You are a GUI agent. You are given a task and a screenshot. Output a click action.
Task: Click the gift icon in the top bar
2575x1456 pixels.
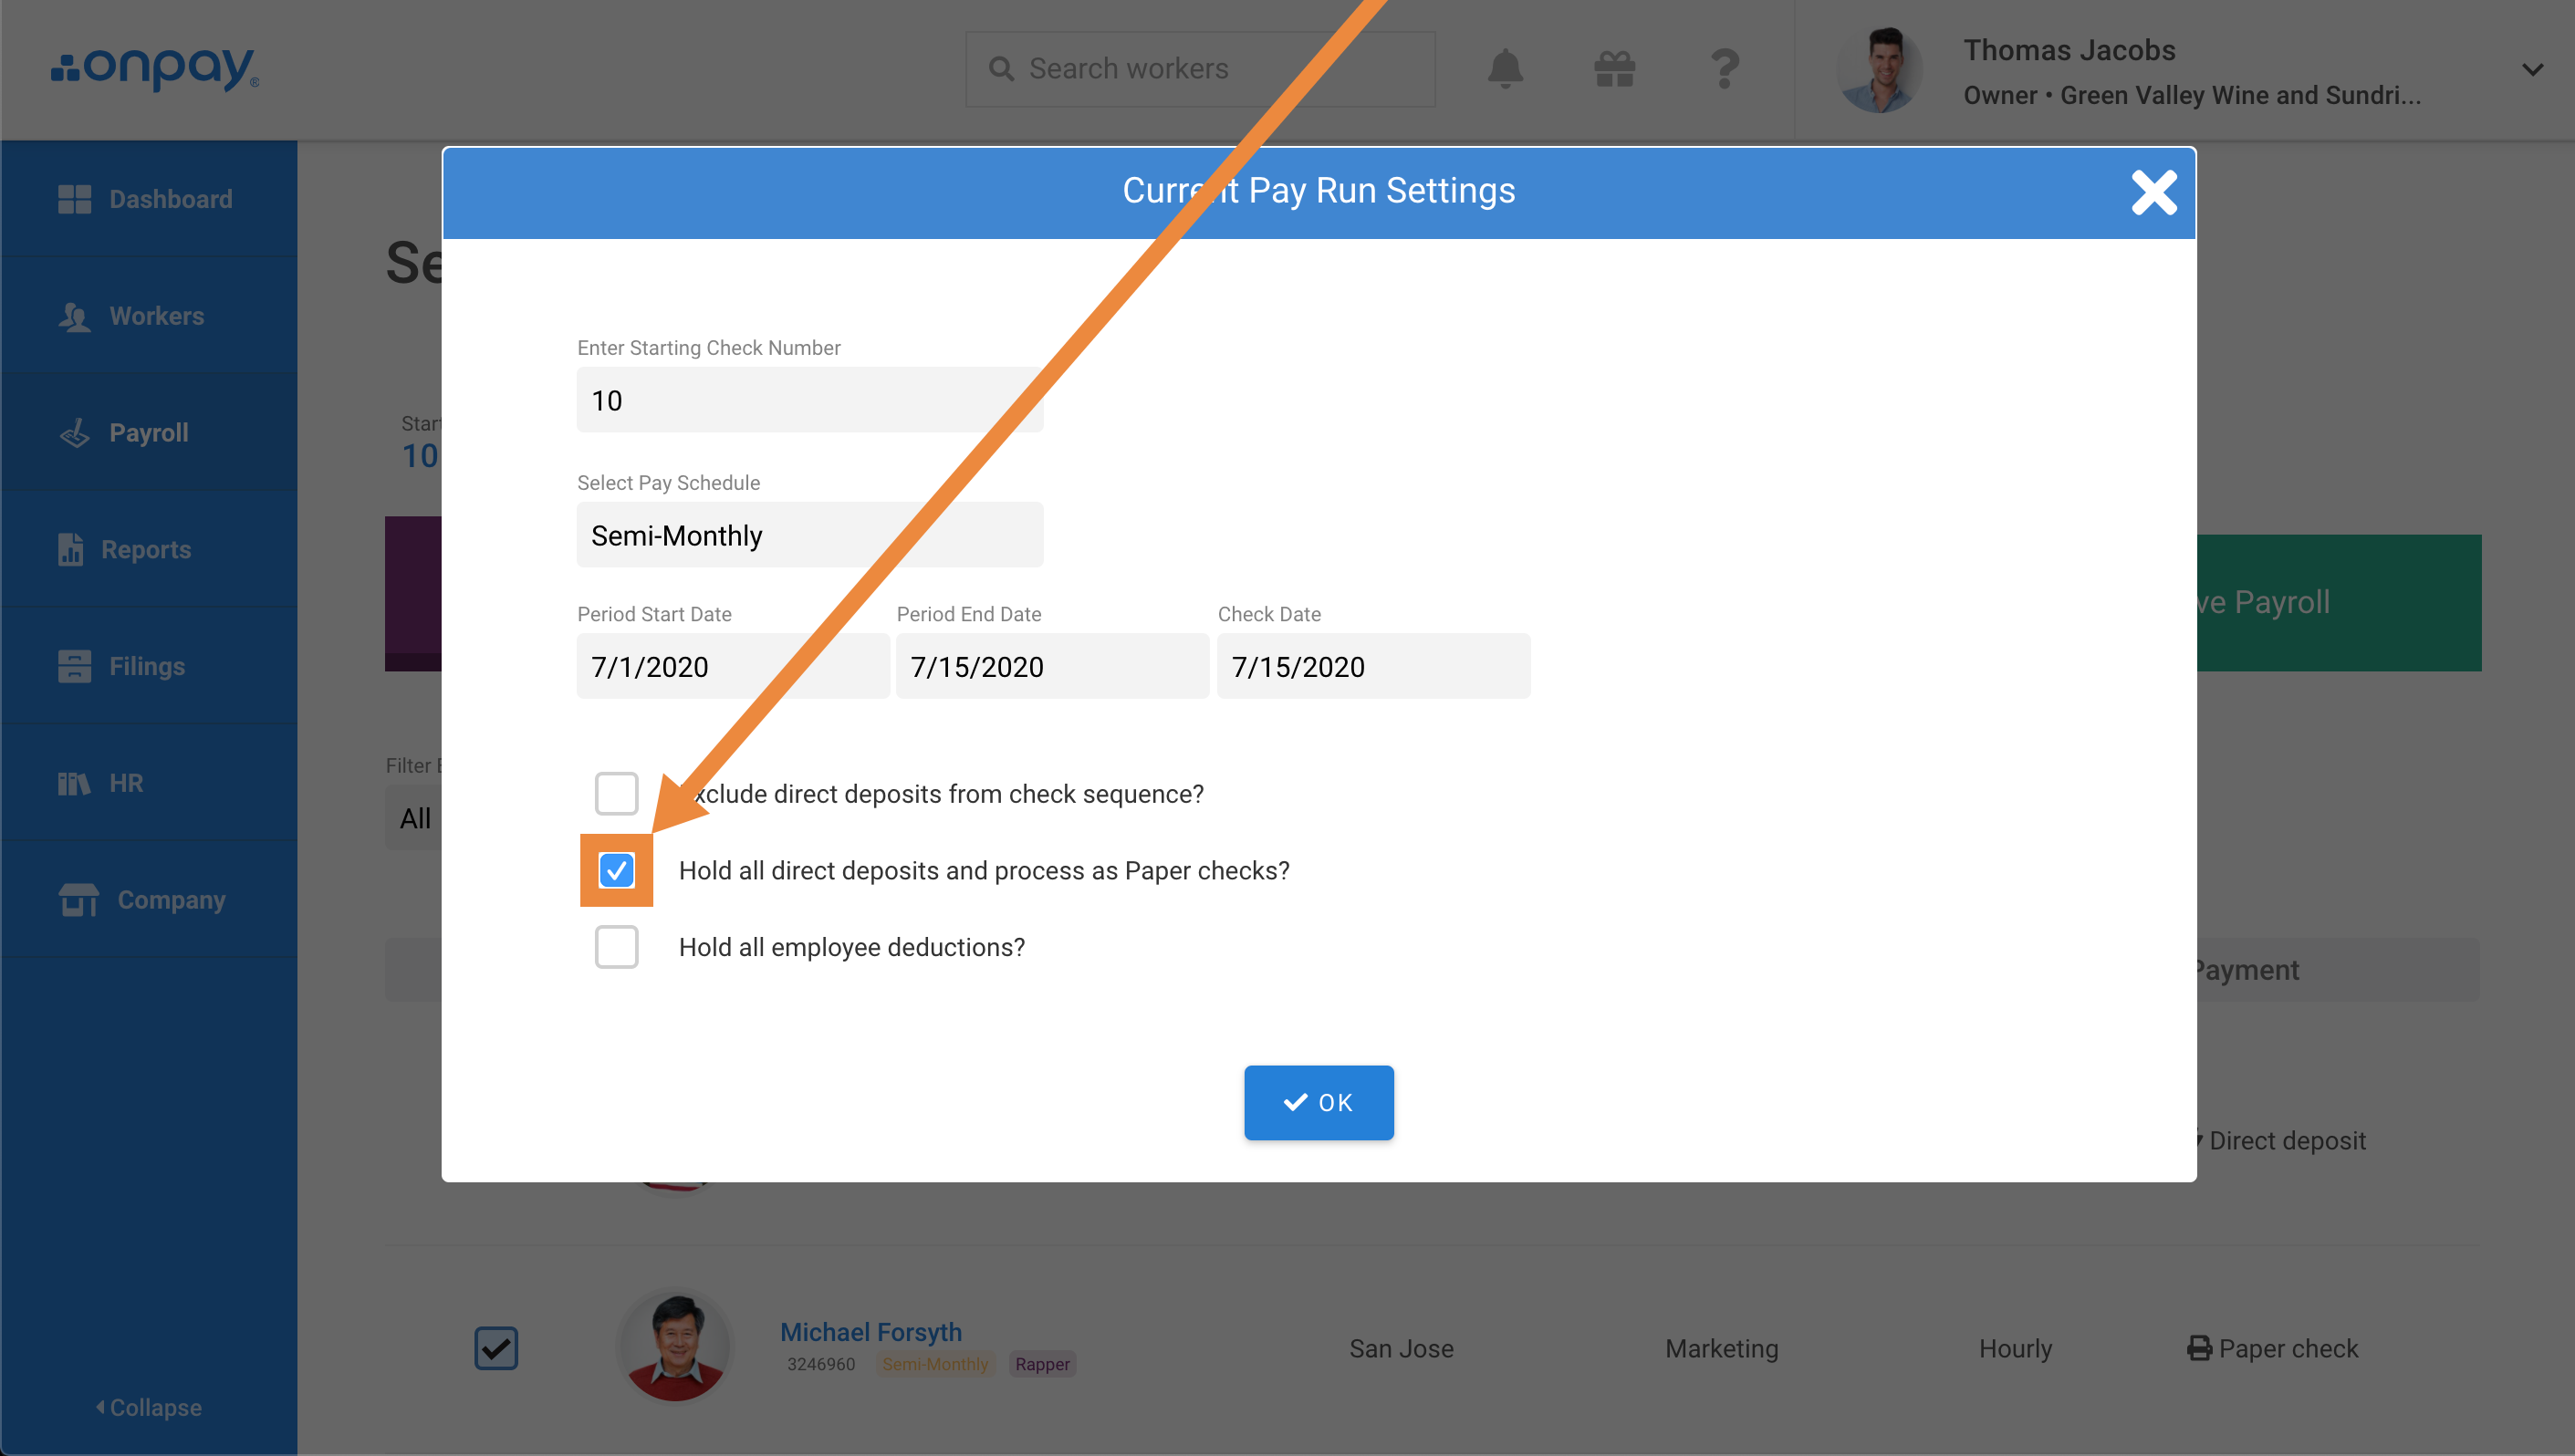coord(1614,68)
